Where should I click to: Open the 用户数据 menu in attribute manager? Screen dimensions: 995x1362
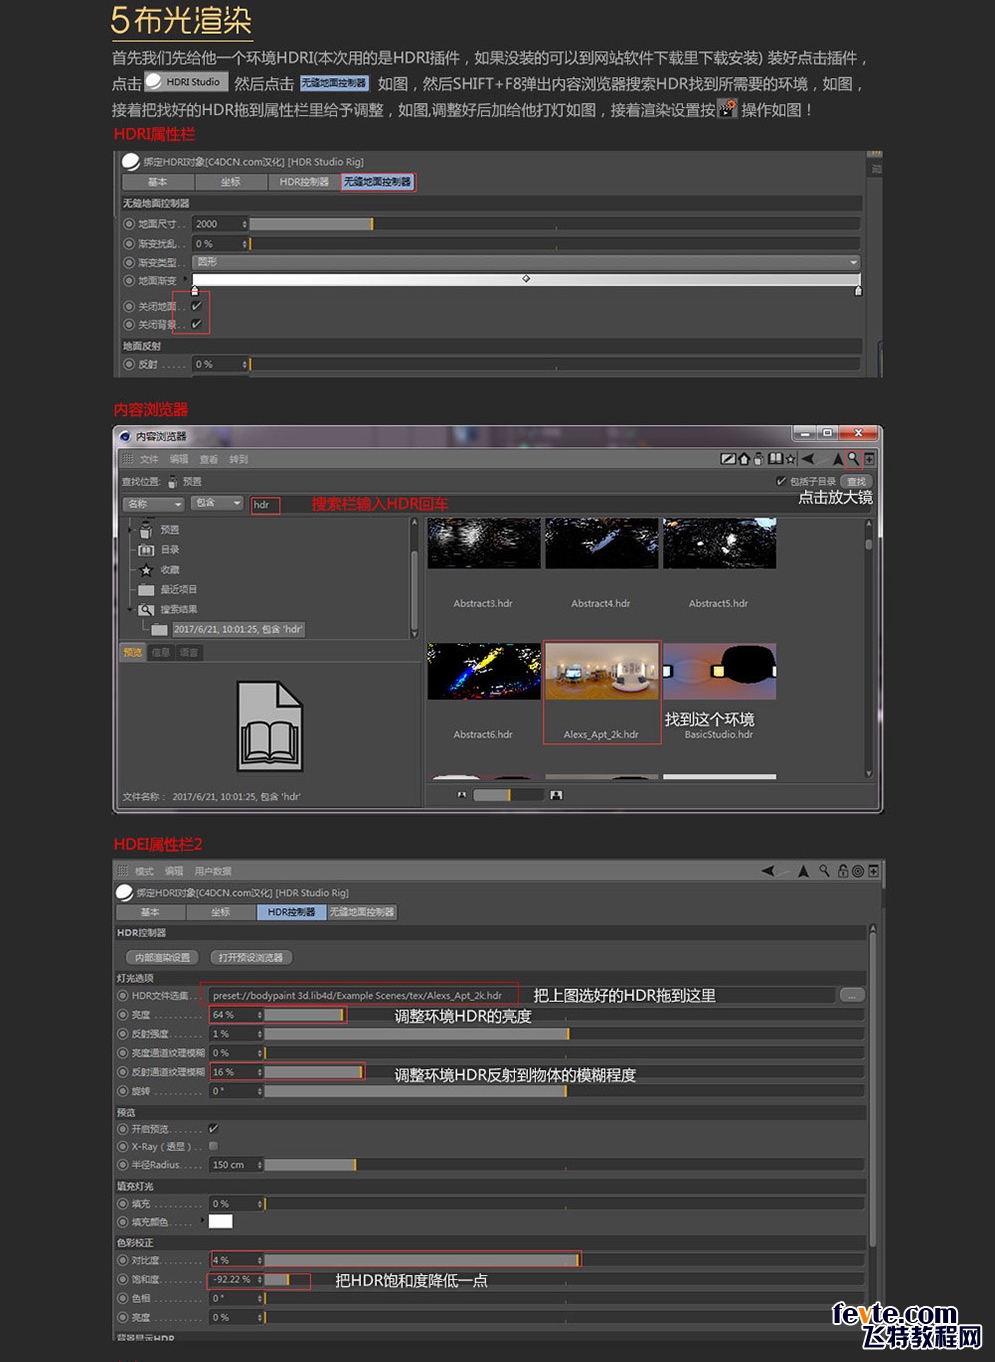coord(212,871)
